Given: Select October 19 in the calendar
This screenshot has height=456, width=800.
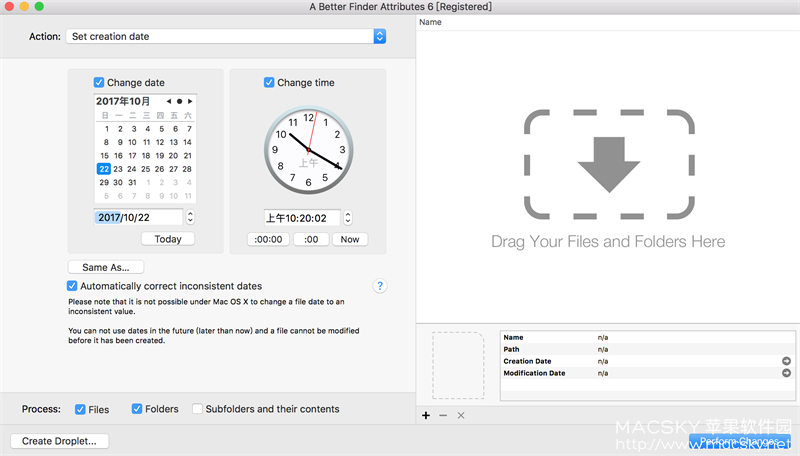Looking at the screenshot, I should click(x=160, y=156).
